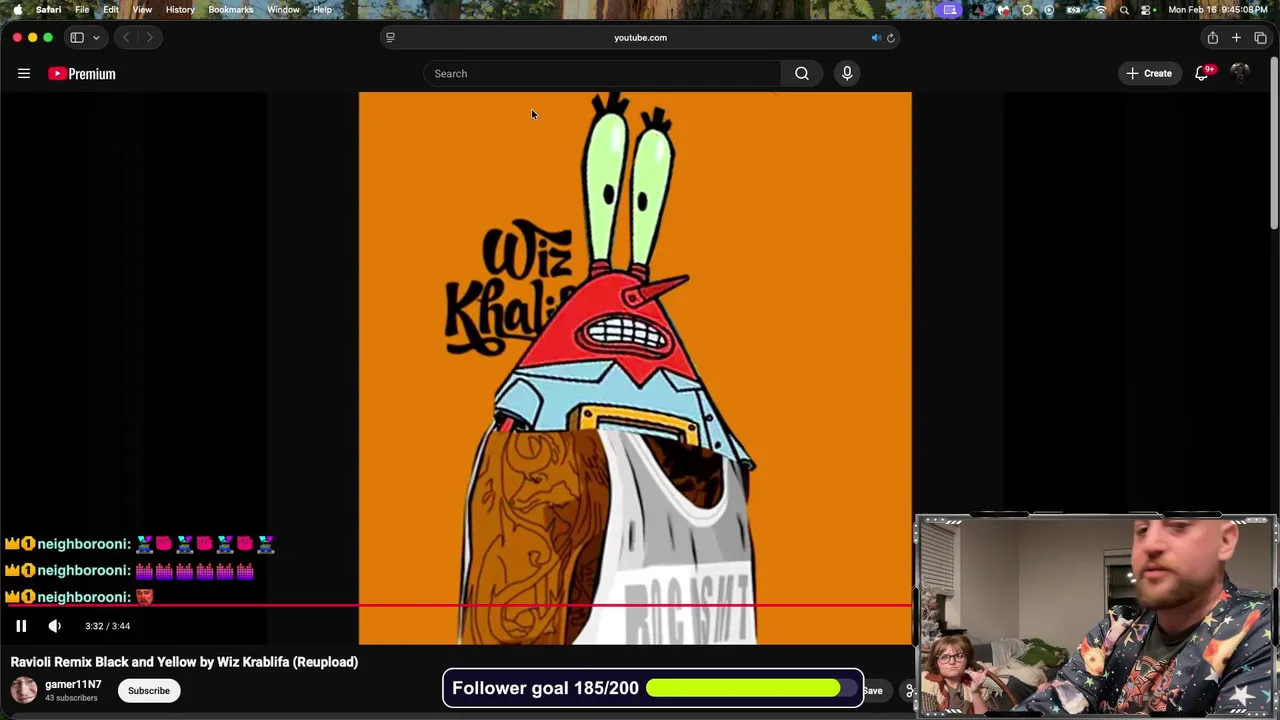Show Safari tab overview
This screenshot has height=720, width=1280.
click(x=1260, y=37)
